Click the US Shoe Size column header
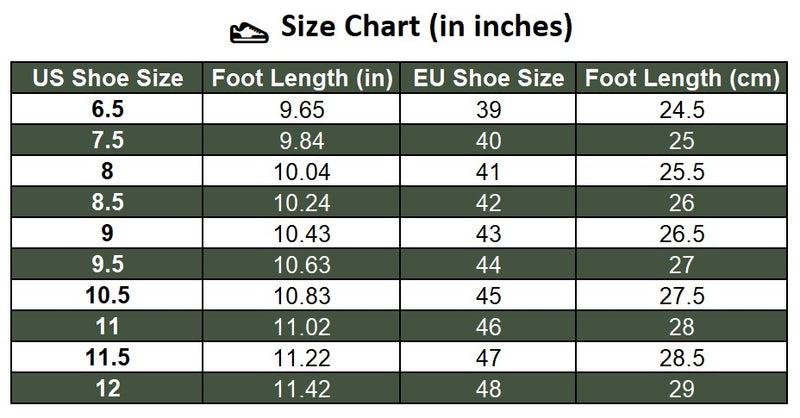Image resolution: width=800 pixels, height=418 pixels. (107, 78)
